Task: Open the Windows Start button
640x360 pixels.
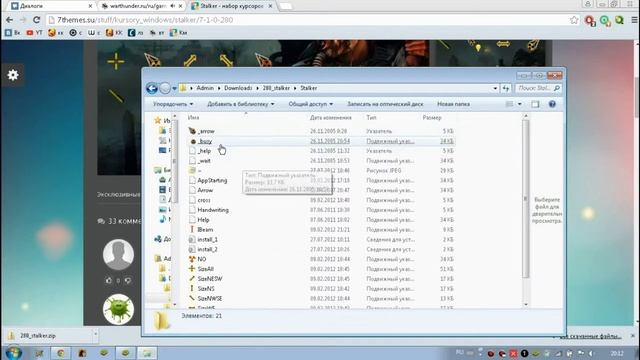Action: 14,353
